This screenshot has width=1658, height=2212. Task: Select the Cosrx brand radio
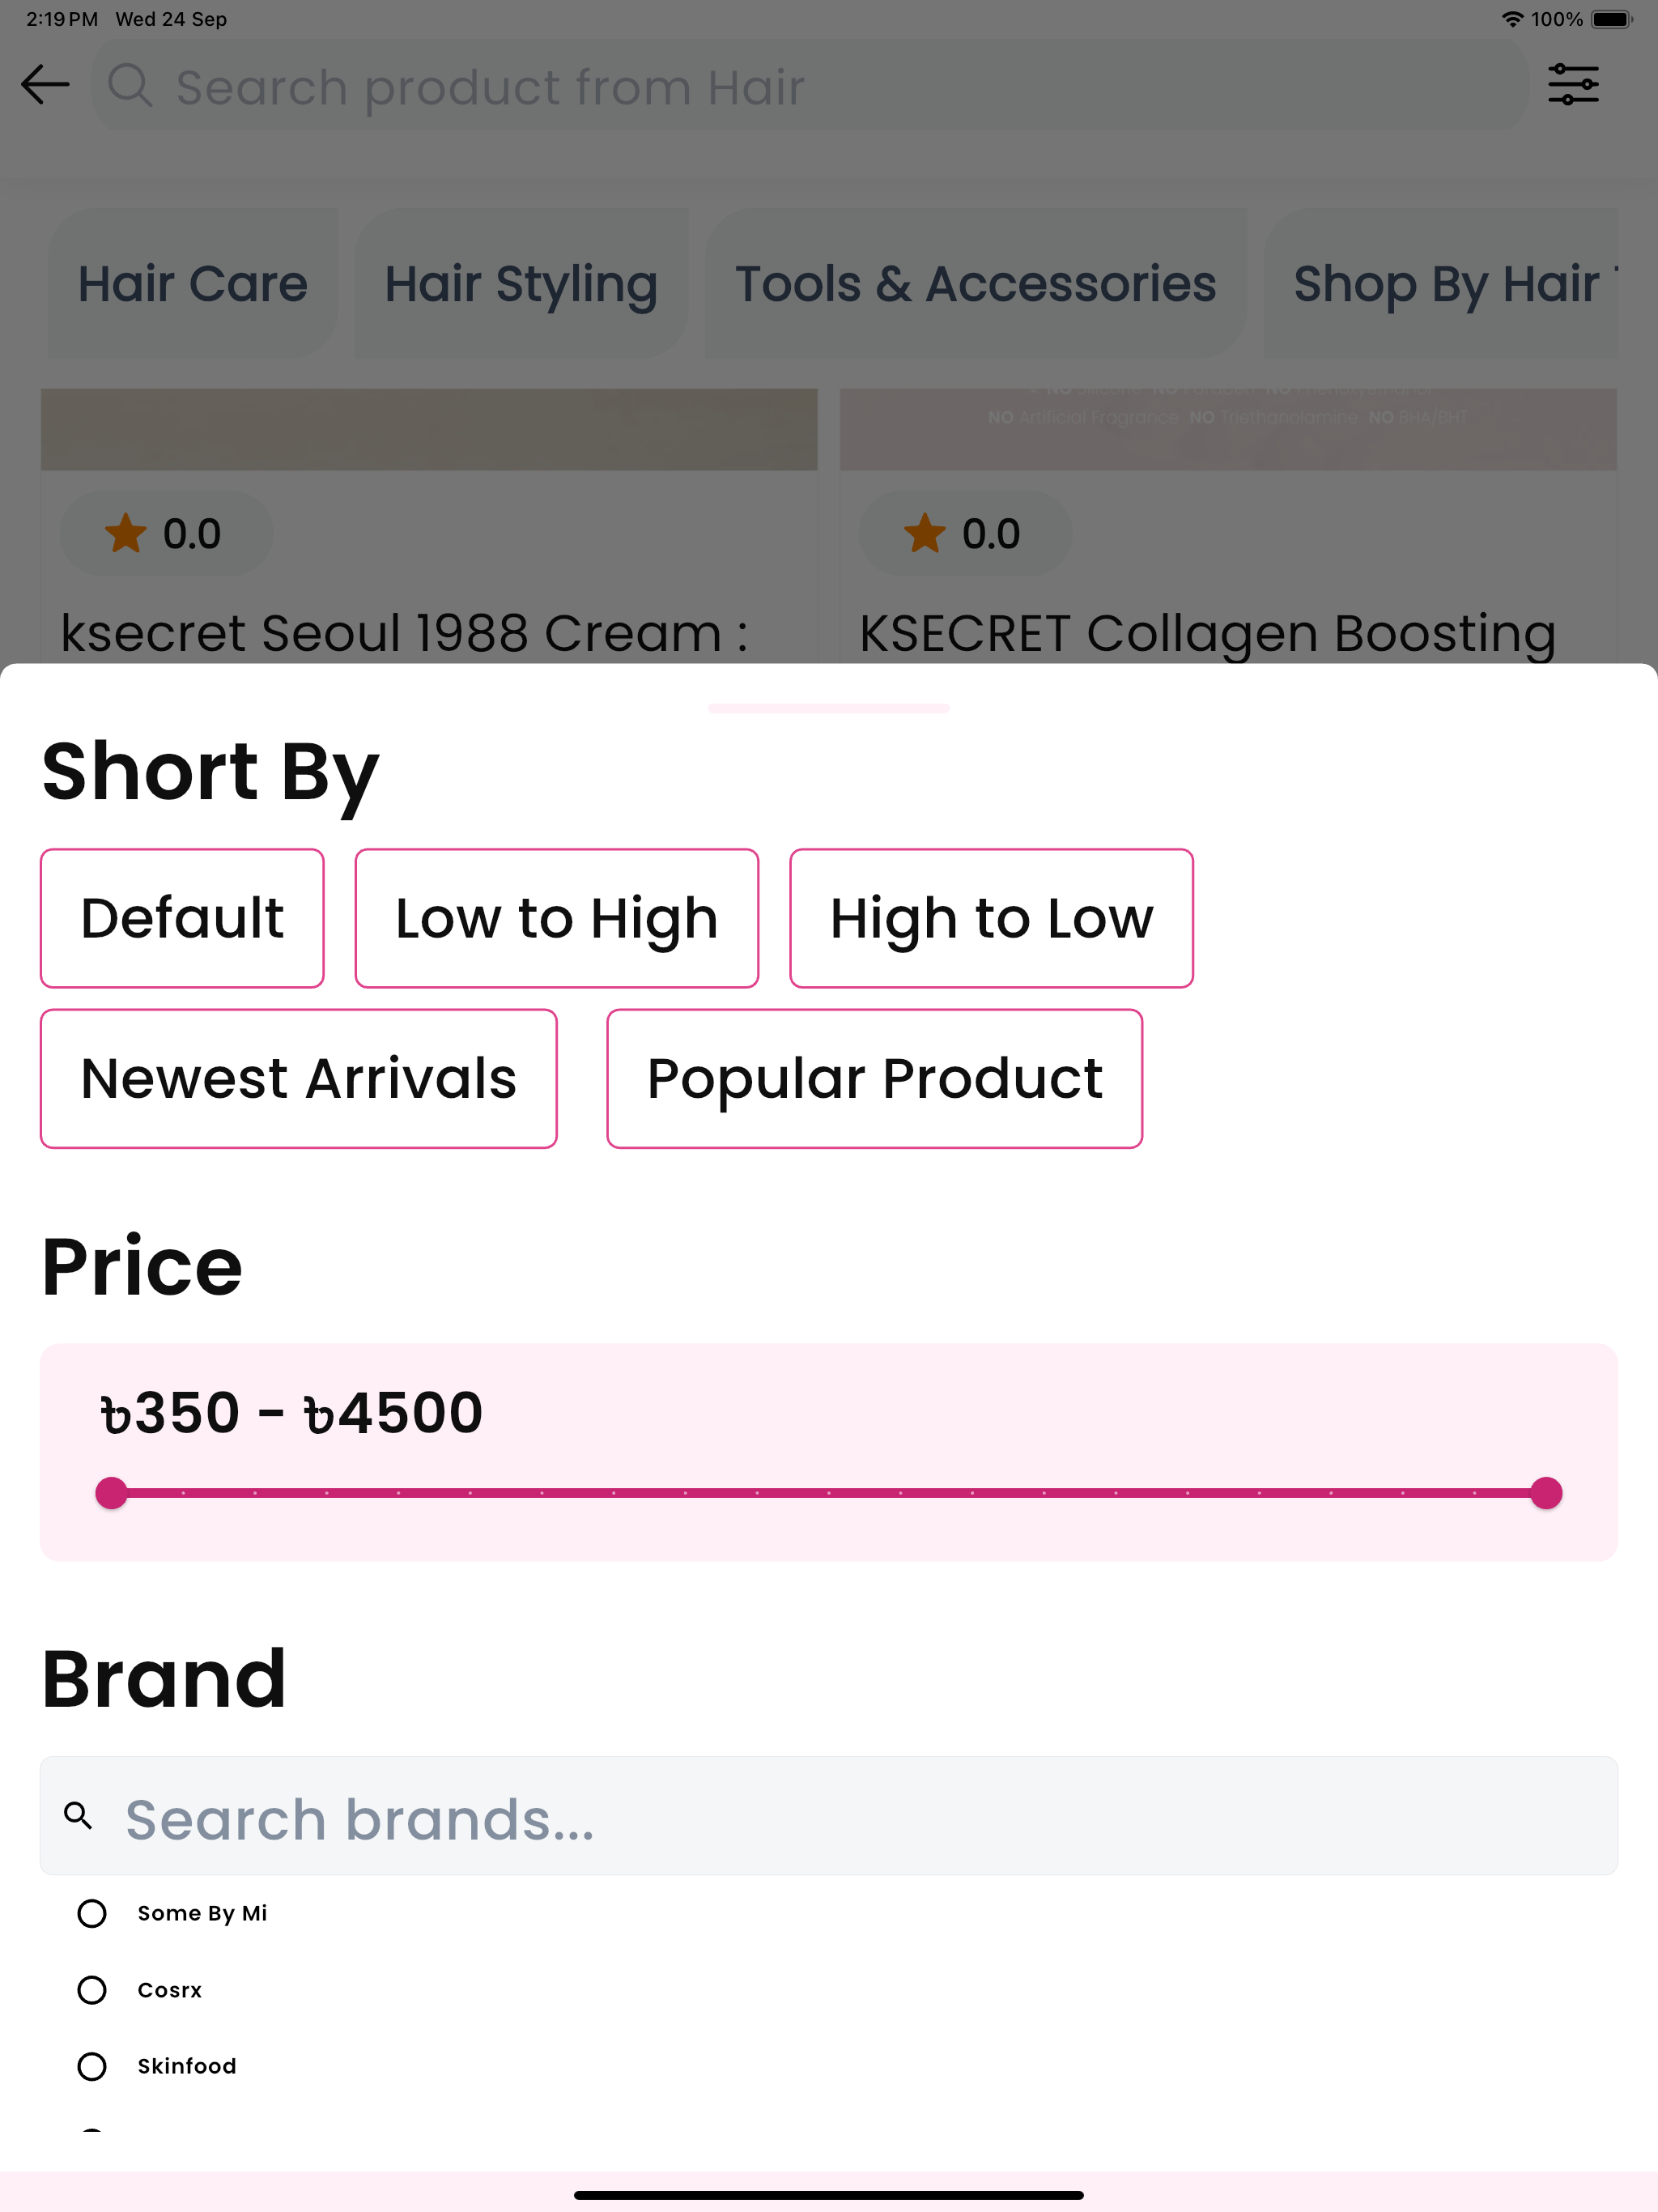[x=92, y=1990]
